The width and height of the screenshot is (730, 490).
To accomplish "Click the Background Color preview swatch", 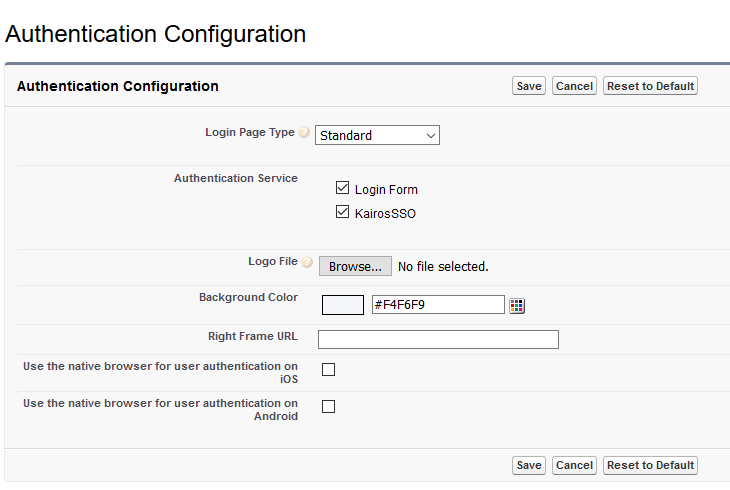I will coord(343,305).
